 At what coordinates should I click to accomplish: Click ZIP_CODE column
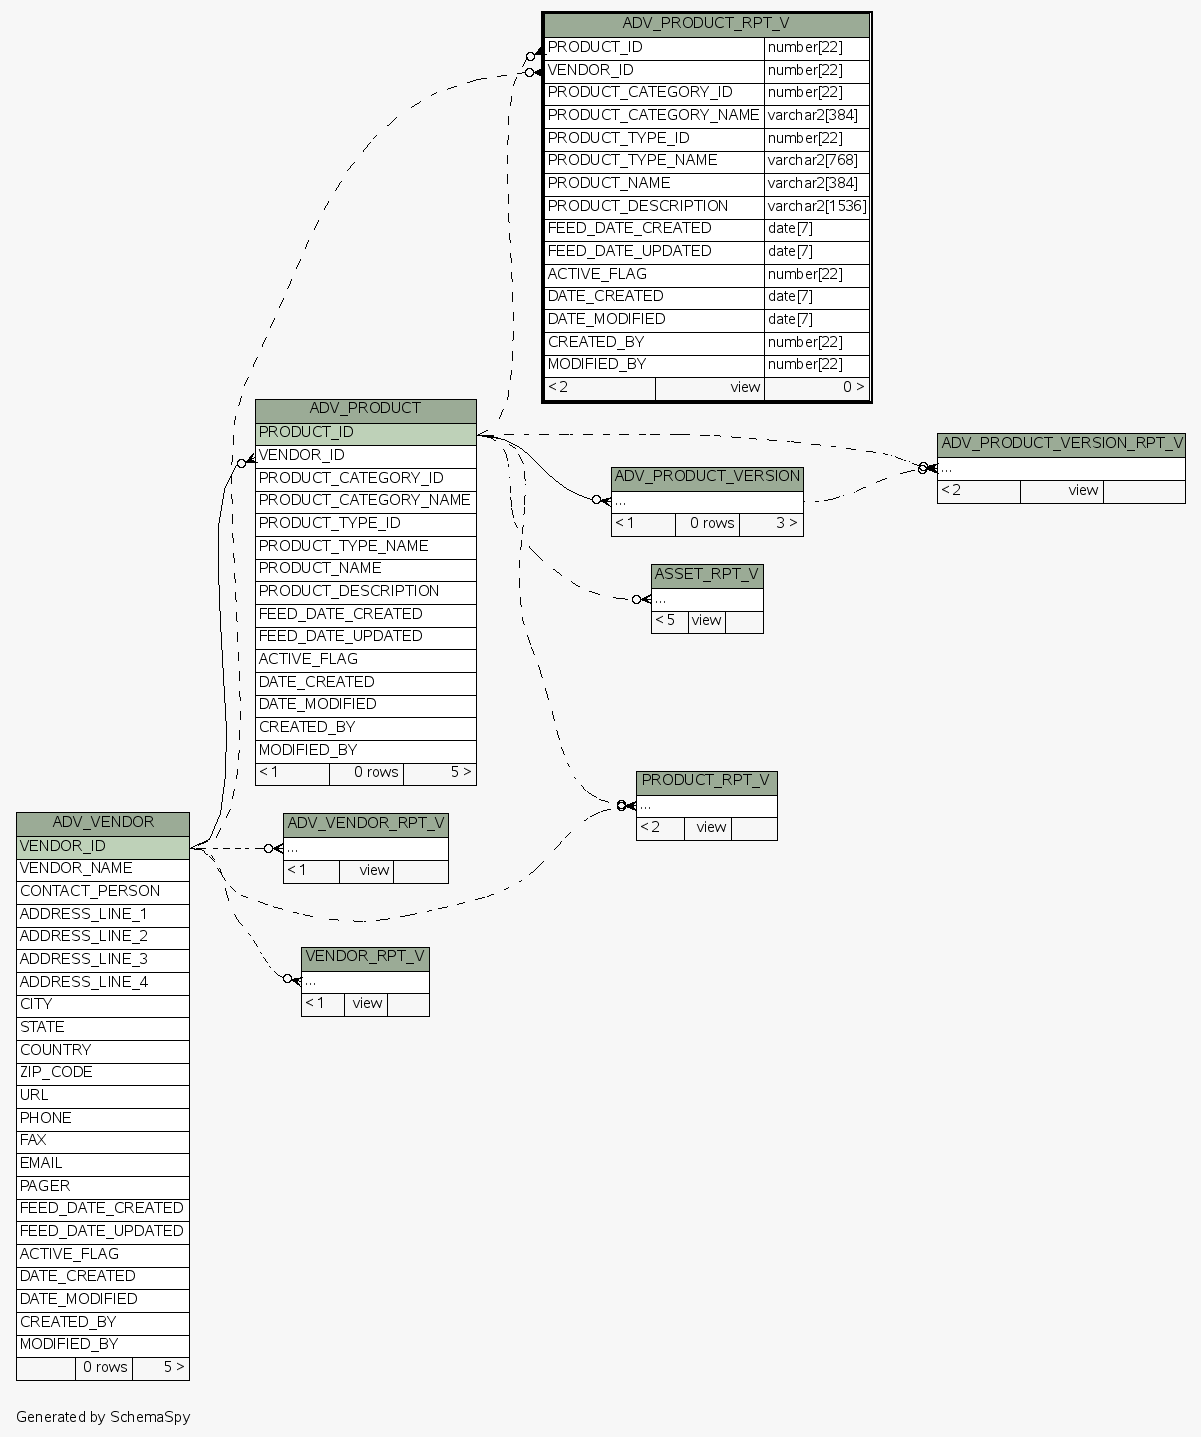point(103,1073)
